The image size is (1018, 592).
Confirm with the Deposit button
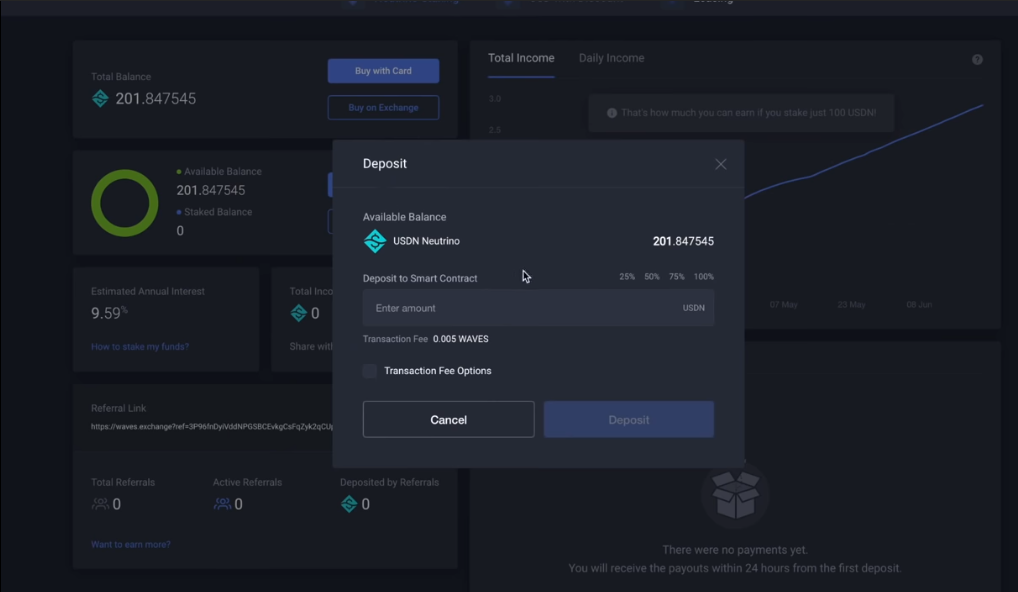628,419
